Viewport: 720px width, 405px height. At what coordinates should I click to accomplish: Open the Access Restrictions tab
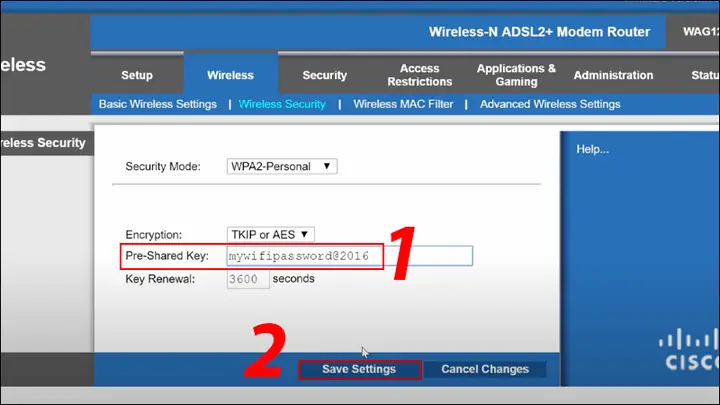click(x=420, y=75)
